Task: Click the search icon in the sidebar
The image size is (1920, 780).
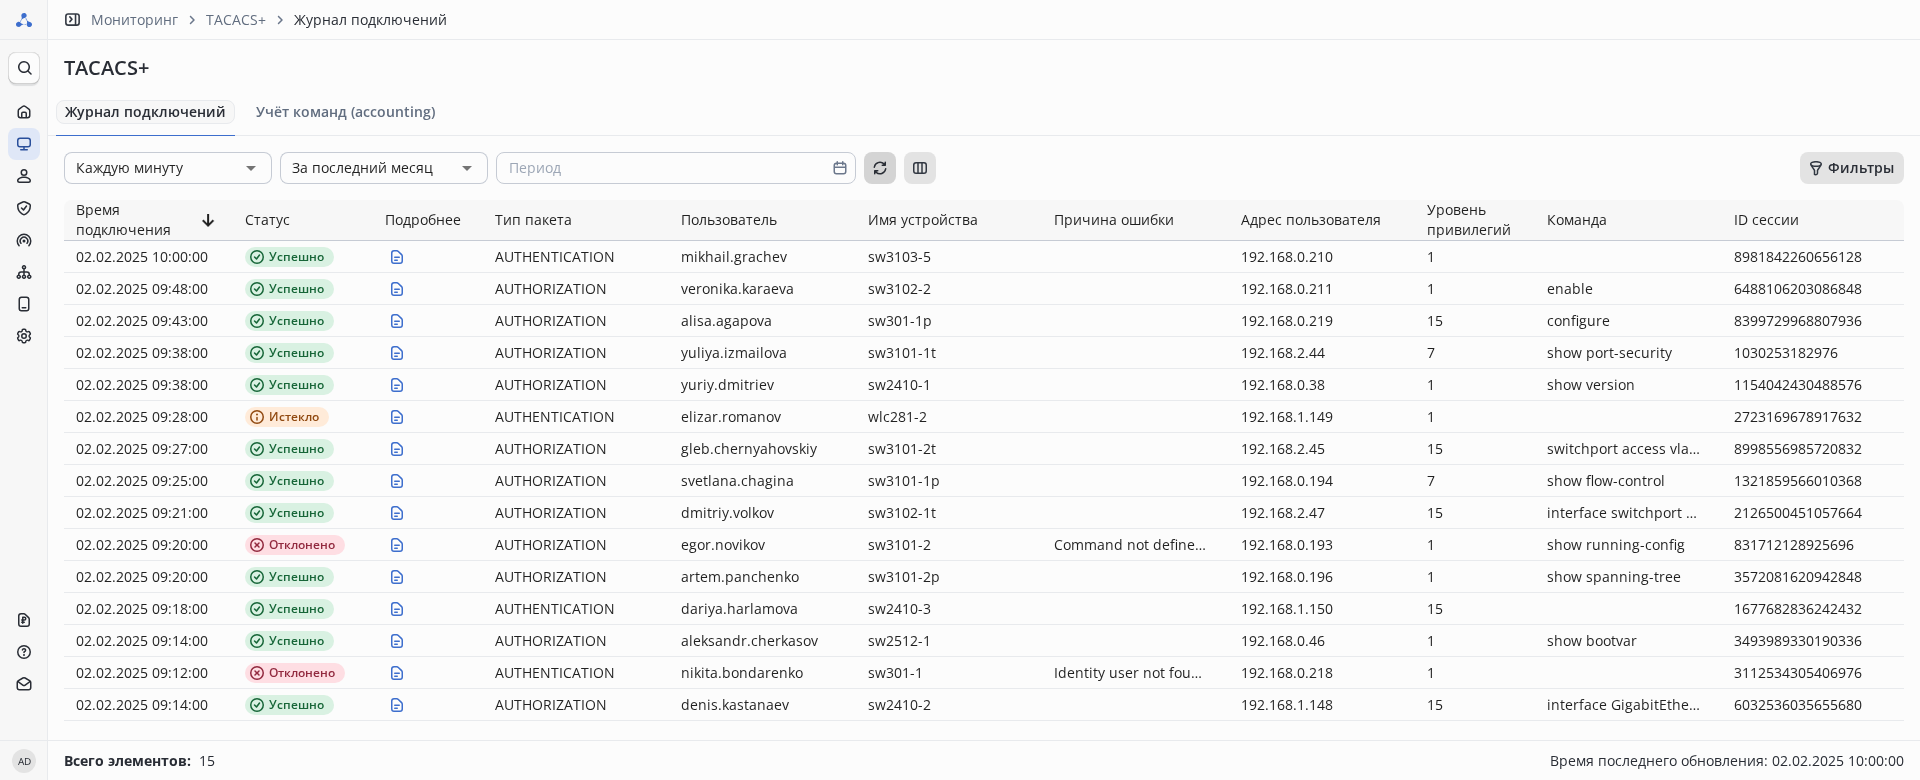Action: (x=24, y=68)
